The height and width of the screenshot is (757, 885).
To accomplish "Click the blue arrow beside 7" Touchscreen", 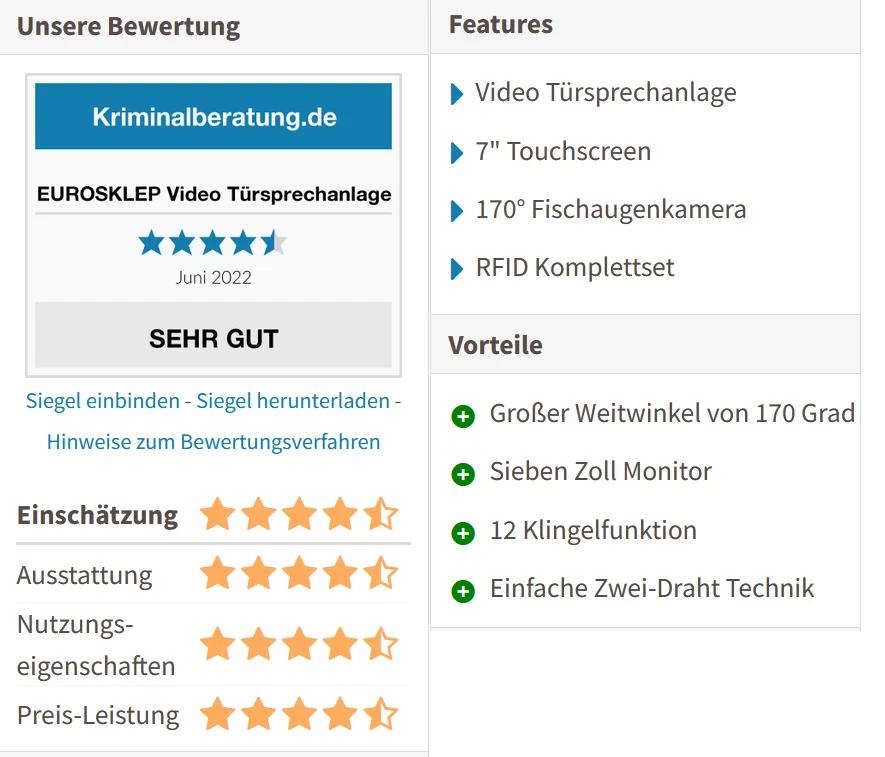I will [x=458, y=153].
